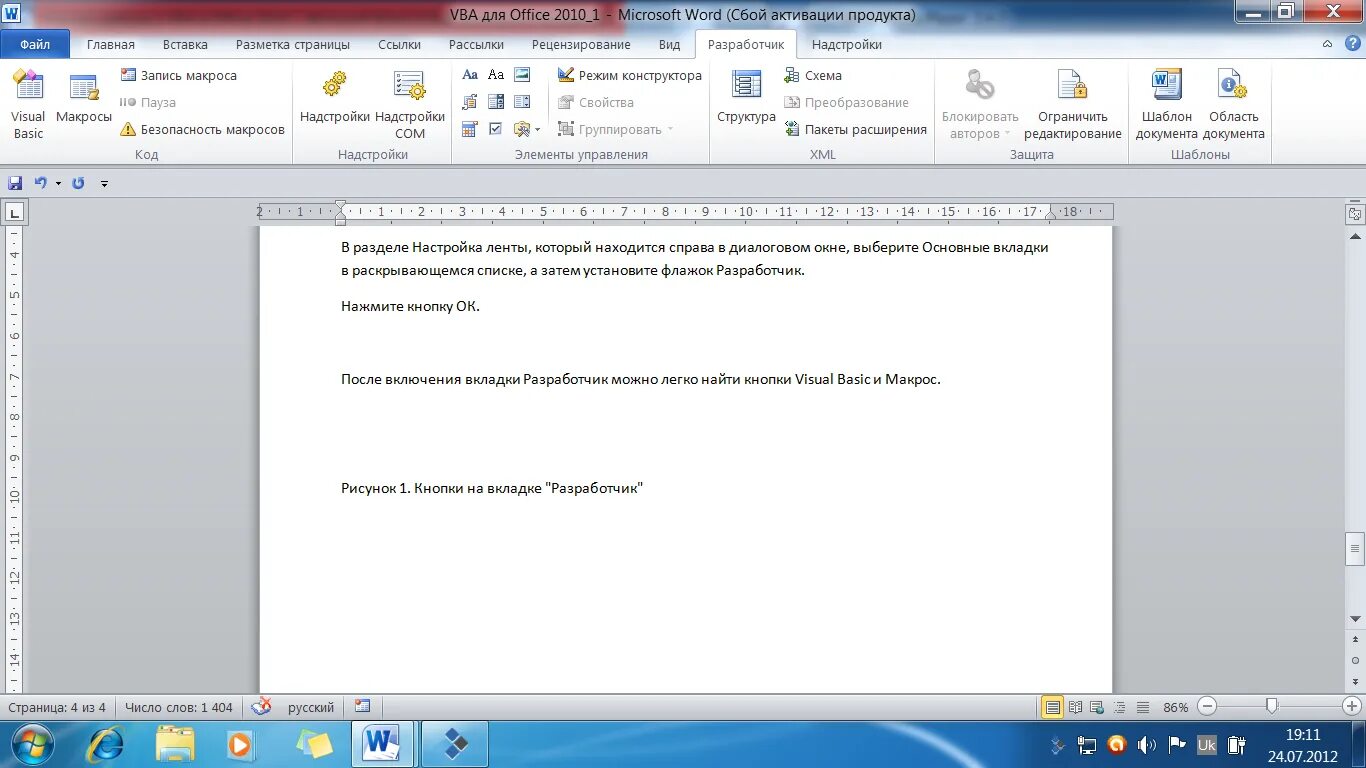Click the 86% zoom level

click(1176, 707)
